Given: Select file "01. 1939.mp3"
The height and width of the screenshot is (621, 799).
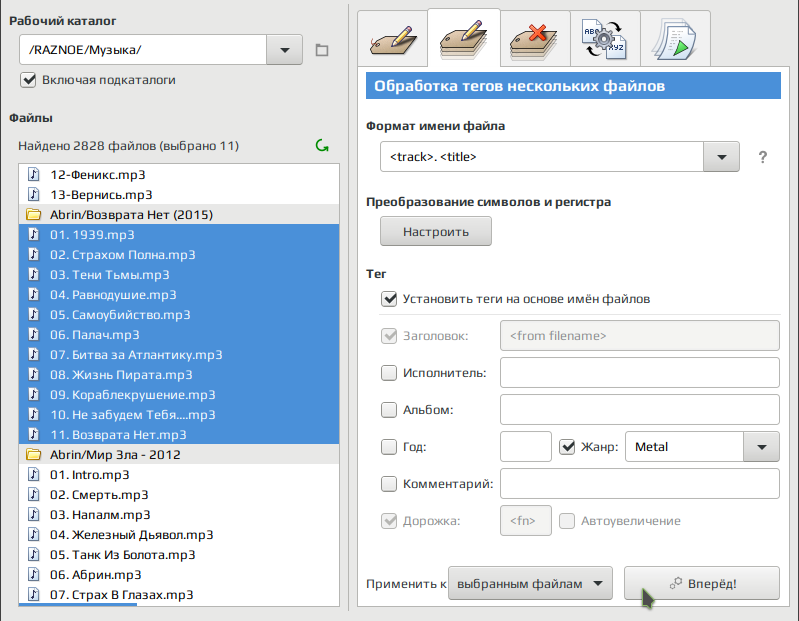Looking at the screenshot, I should click(x=179, y=234).
